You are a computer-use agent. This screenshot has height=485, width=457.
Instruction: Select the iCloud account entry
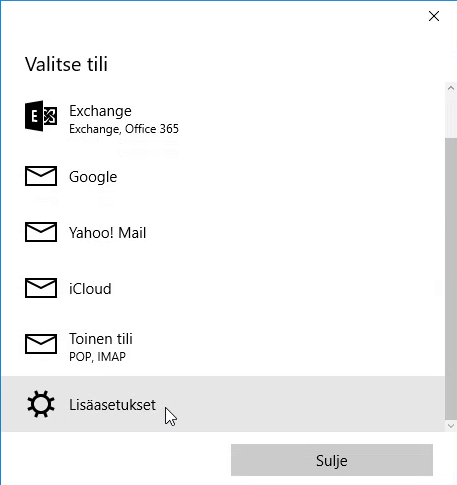[x=223, y=288]
